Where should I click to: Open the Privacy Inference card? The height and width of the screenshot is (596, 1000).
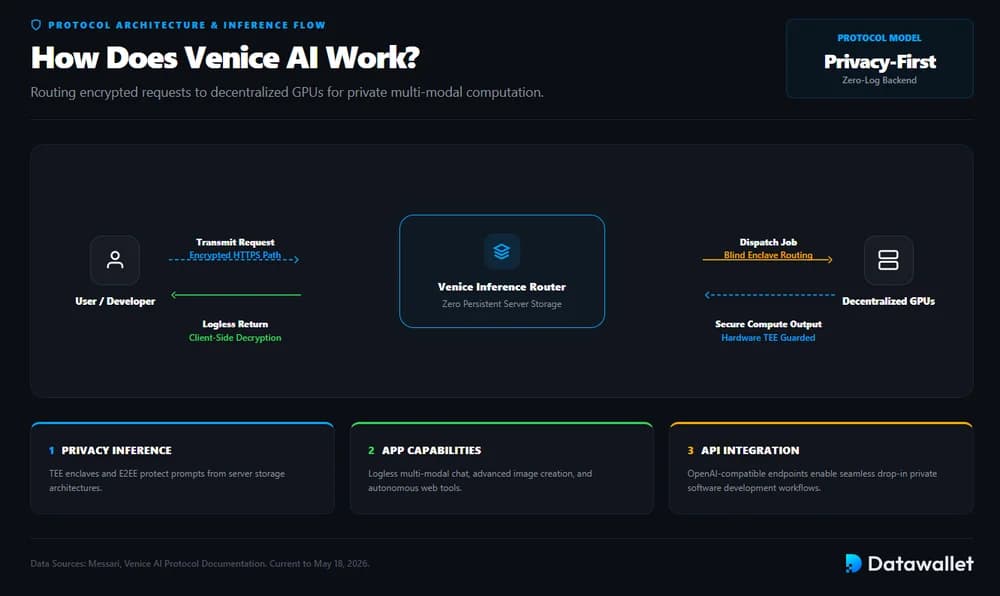coord(182,468)
